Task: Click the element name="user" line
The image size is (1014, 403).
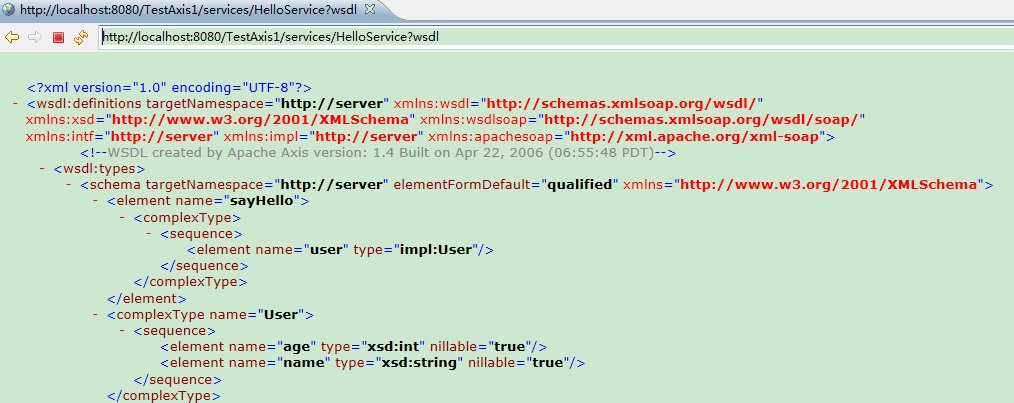Action: (x=341, y=250)
